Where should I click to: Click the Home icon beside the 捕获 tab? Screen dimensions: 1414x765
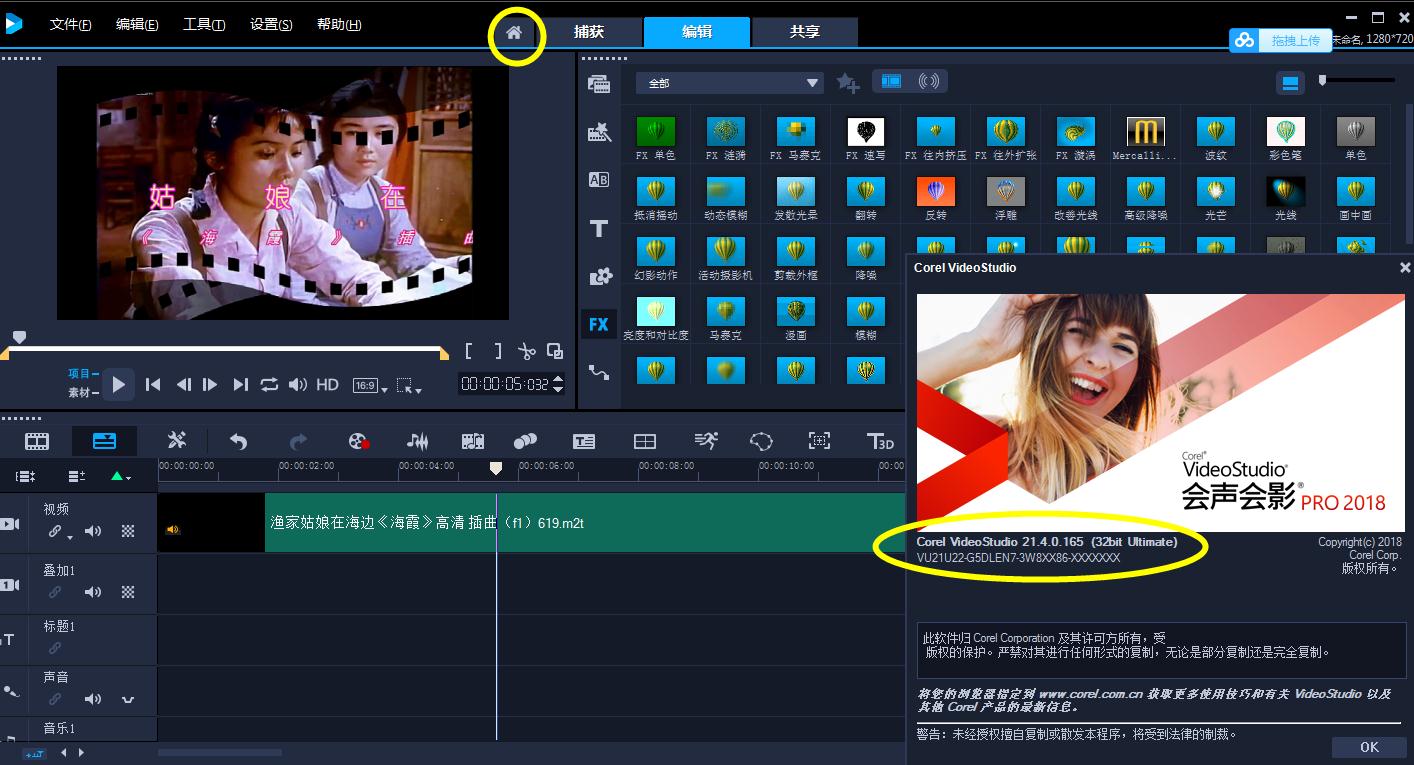click(514, 33)
